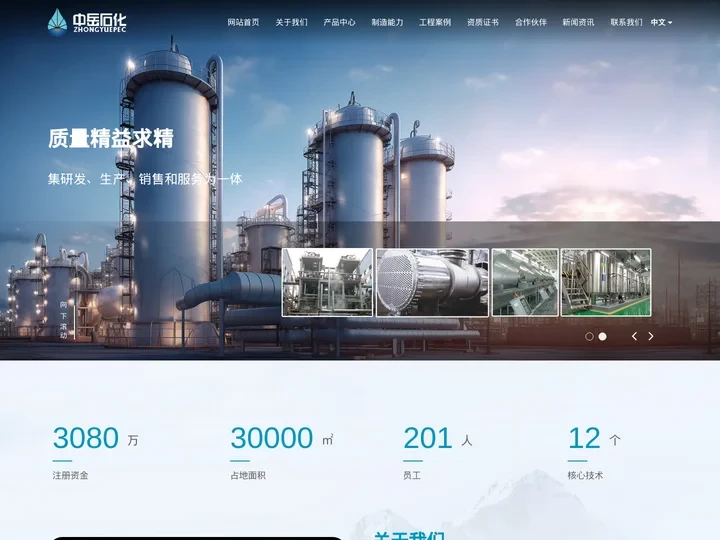Open 制造能力 in navigation bar
The image size is (720, 540).
pos(387,22)
